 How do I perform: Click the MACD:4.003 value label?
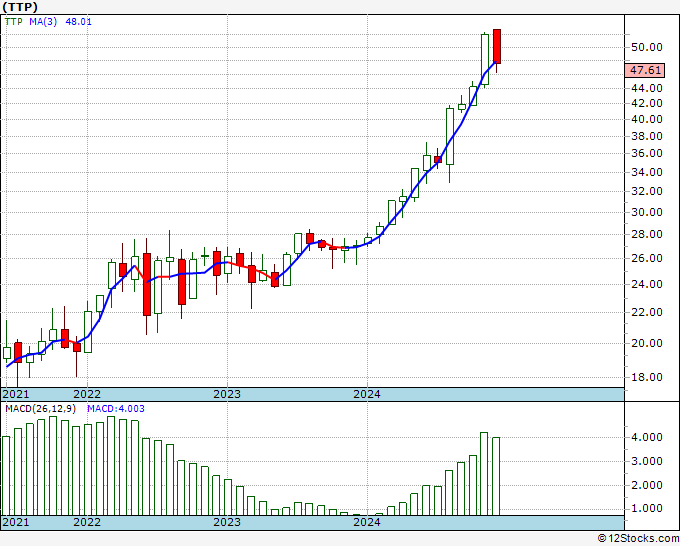click(110, 410)
